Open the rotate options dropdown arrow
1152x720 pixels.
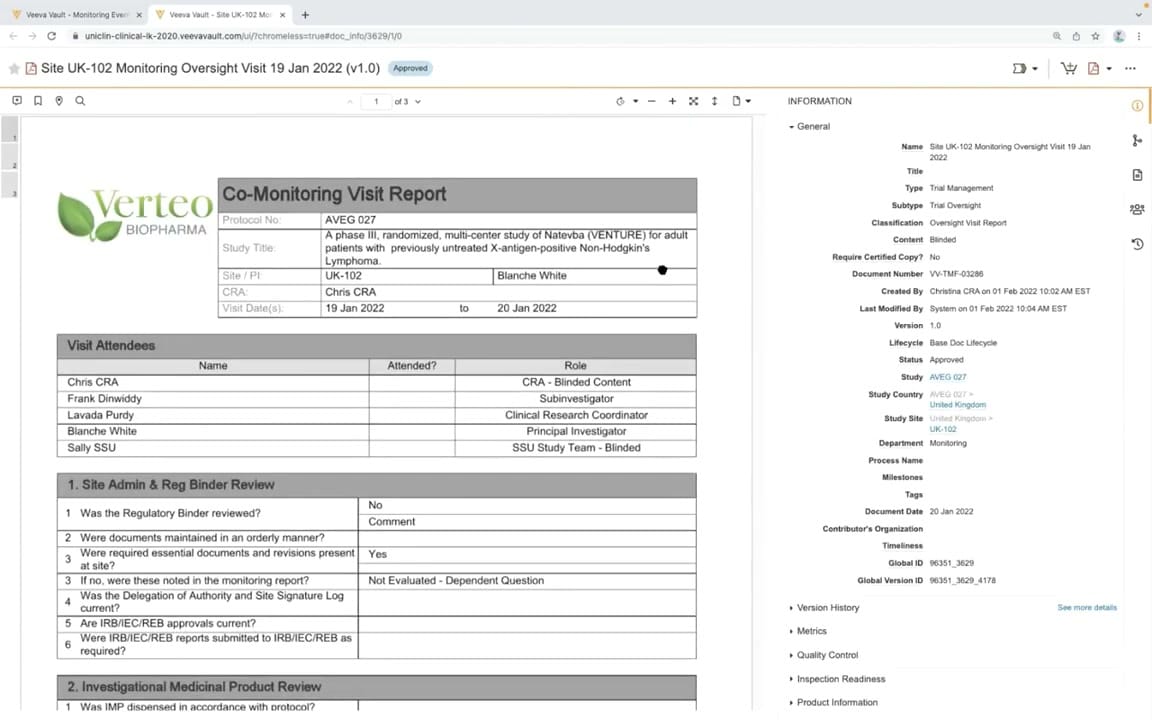click(636, 101)
